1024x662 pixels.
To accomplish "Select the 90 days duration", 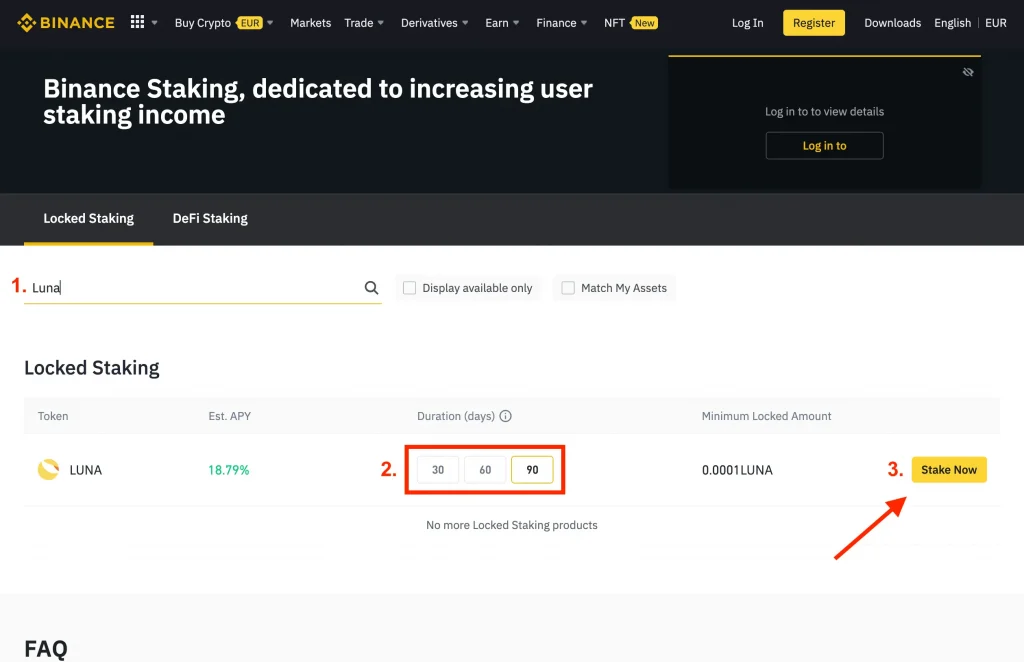I will pos(532,470).
